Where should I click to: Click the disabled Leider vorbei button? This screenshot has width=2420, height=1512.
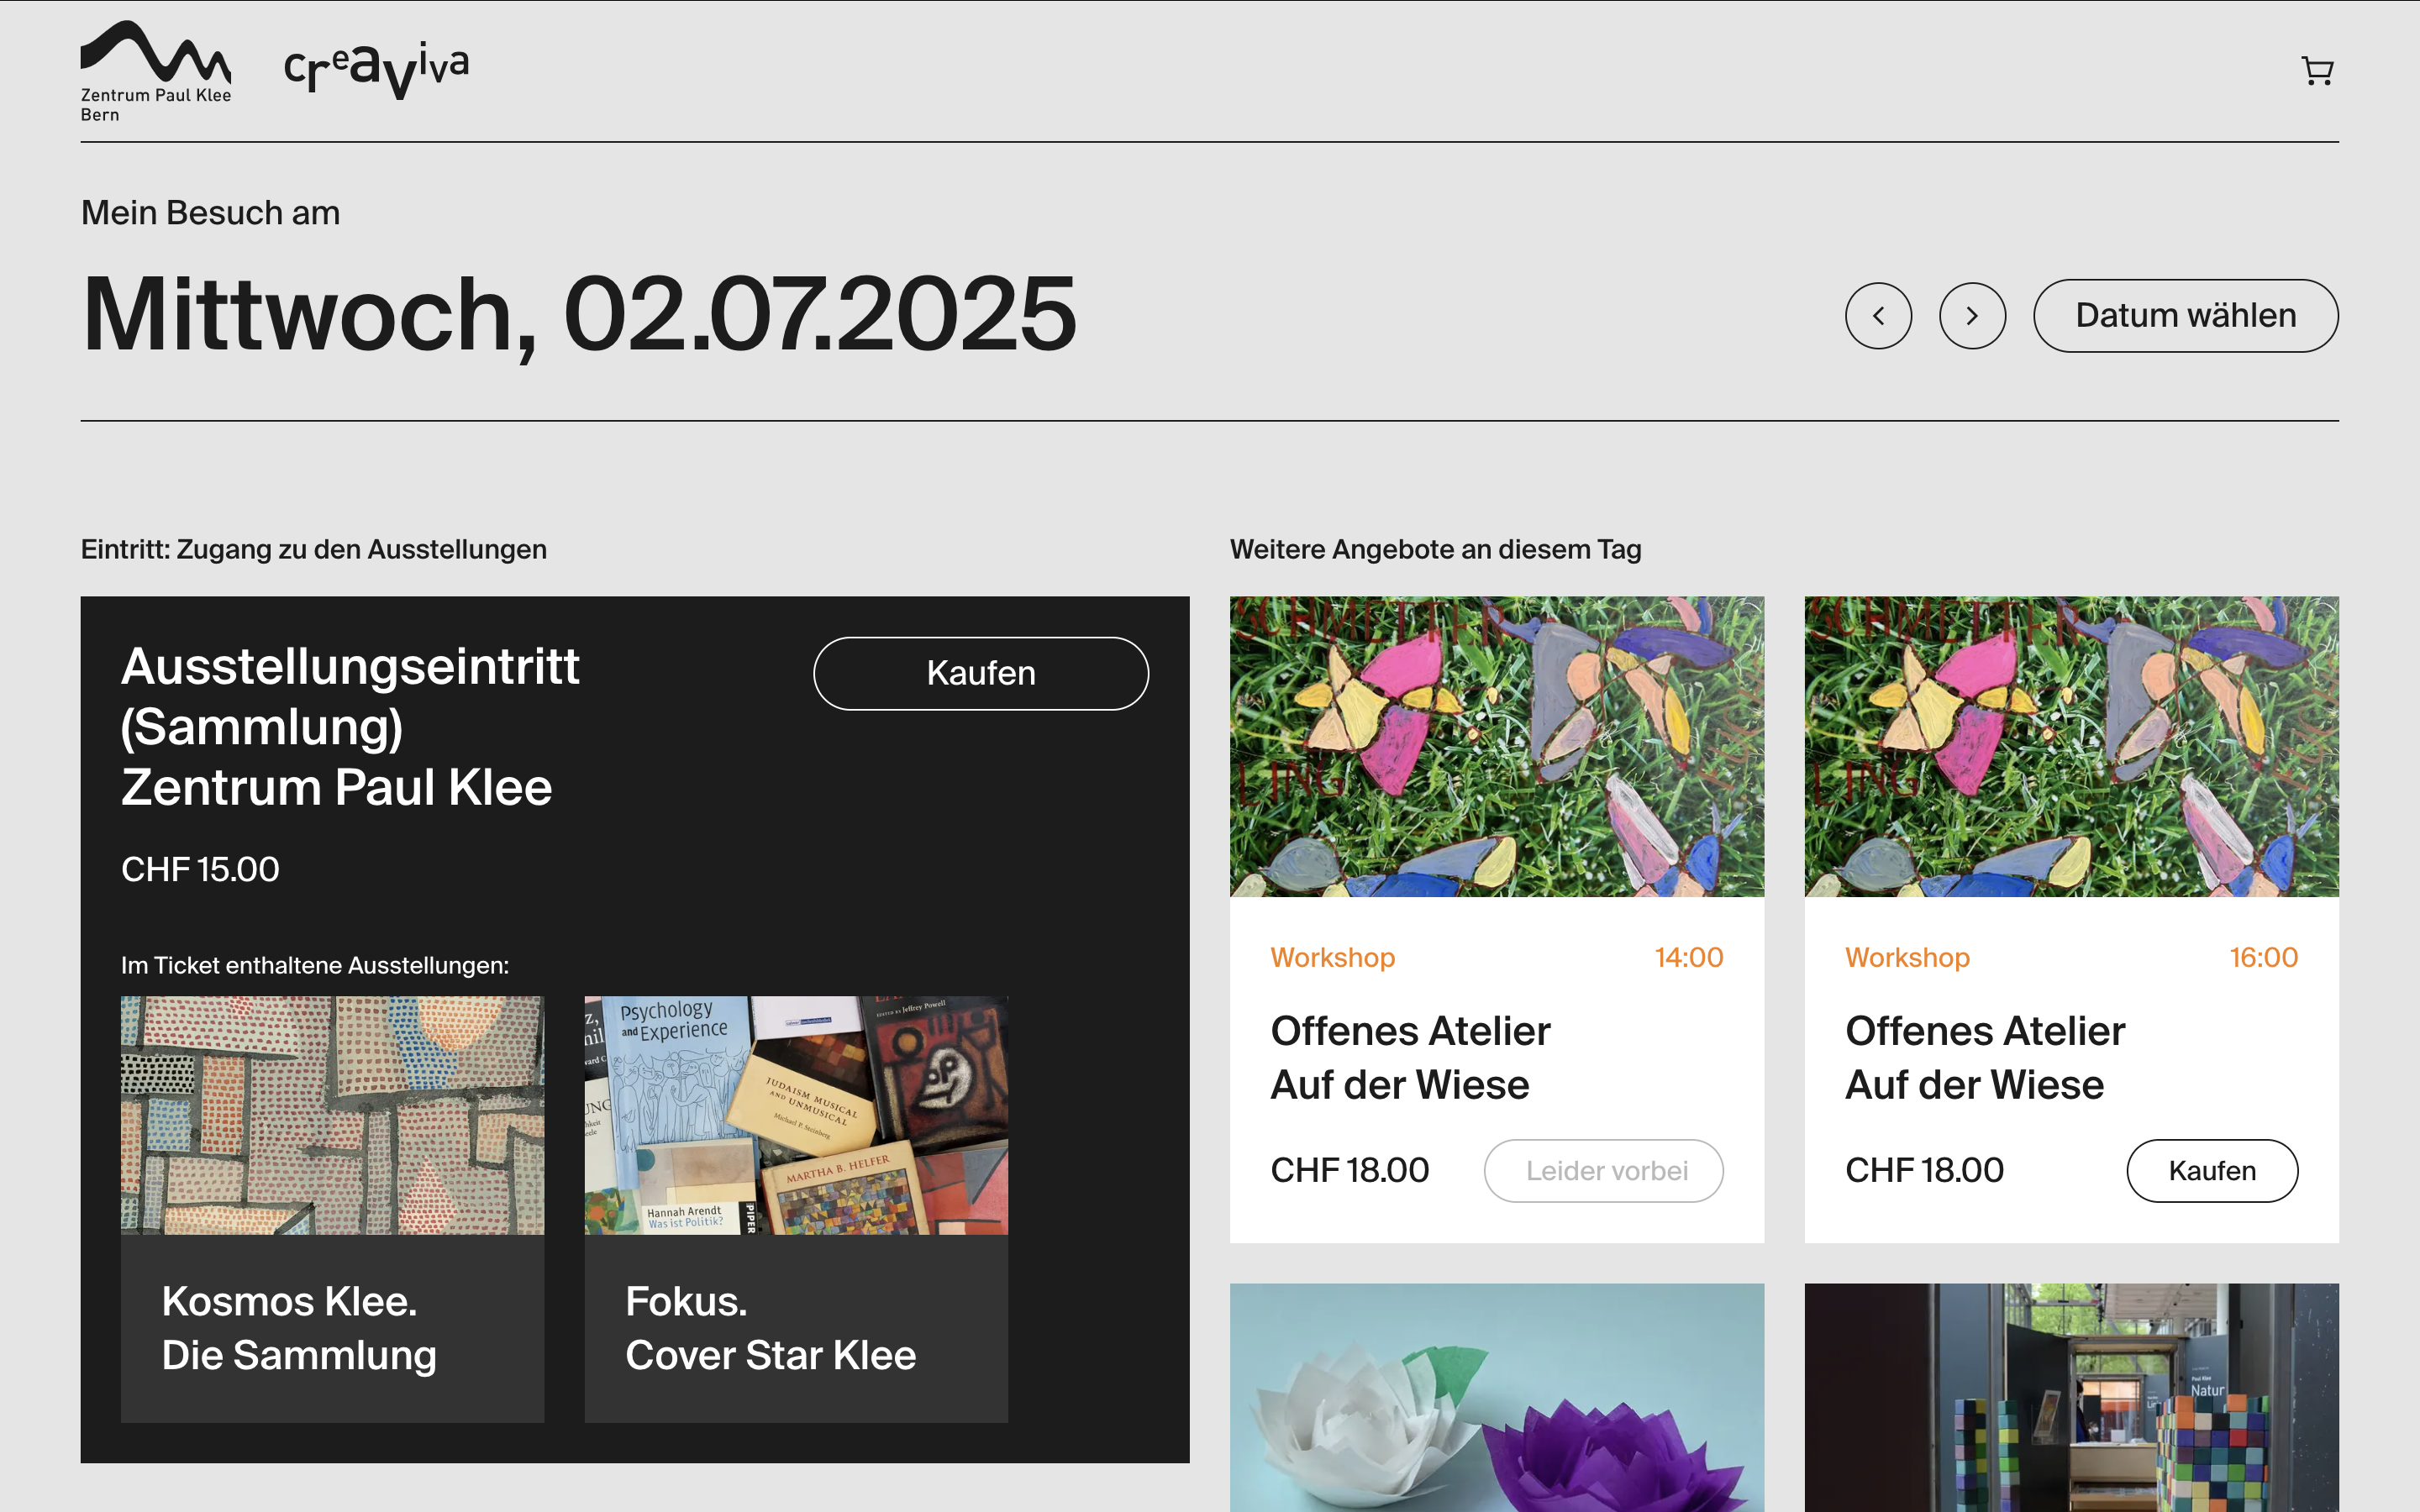1603,1170
